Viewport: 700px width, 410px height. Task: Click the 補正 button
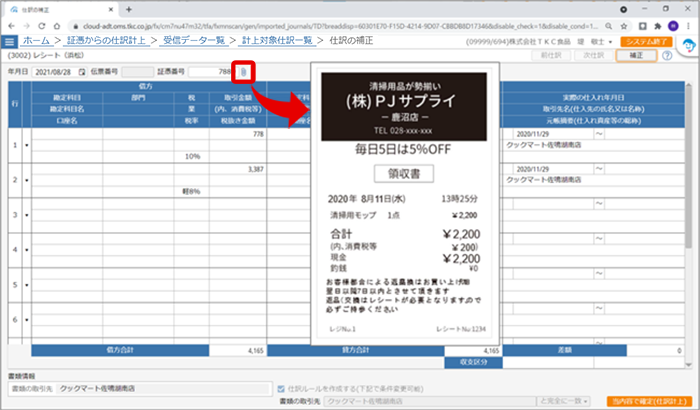636,55
